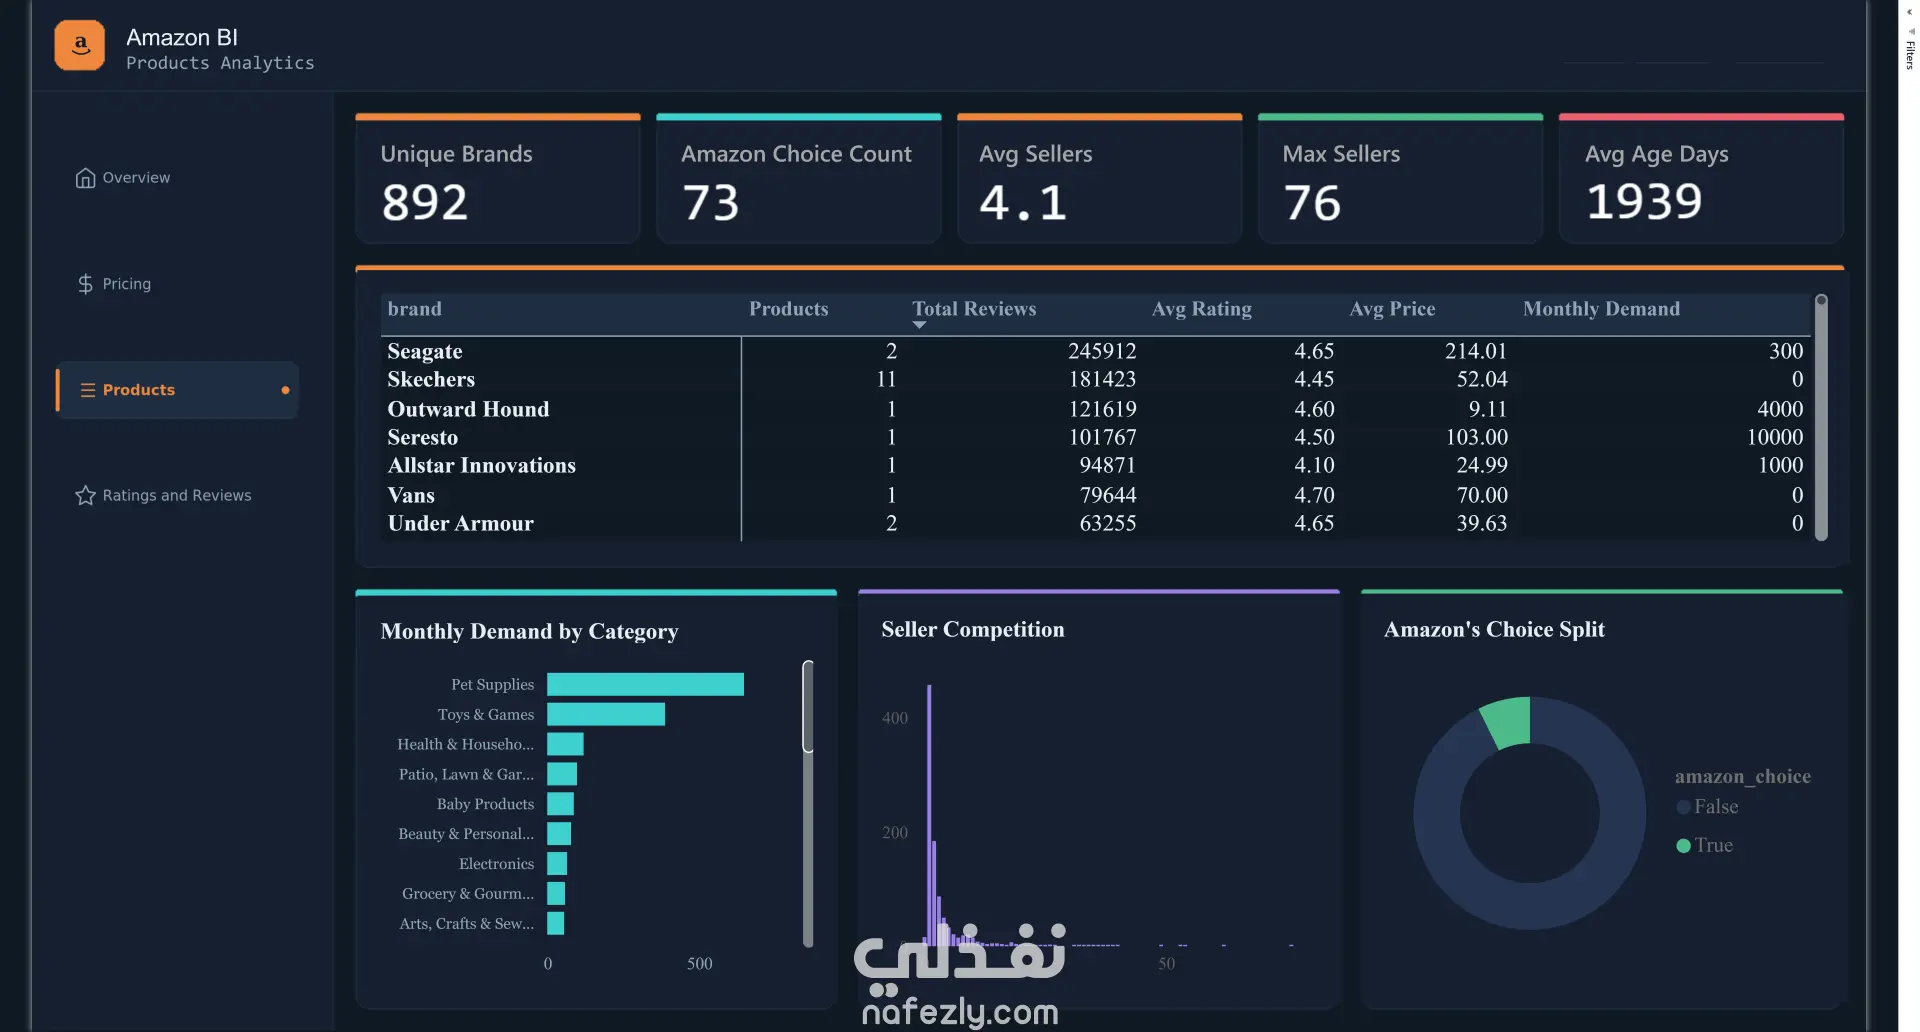Select the Allstar Innovations brand row
The height and width of the screenshot is (1032, 1920).
pyautogui.click(x=1095, y=466)
